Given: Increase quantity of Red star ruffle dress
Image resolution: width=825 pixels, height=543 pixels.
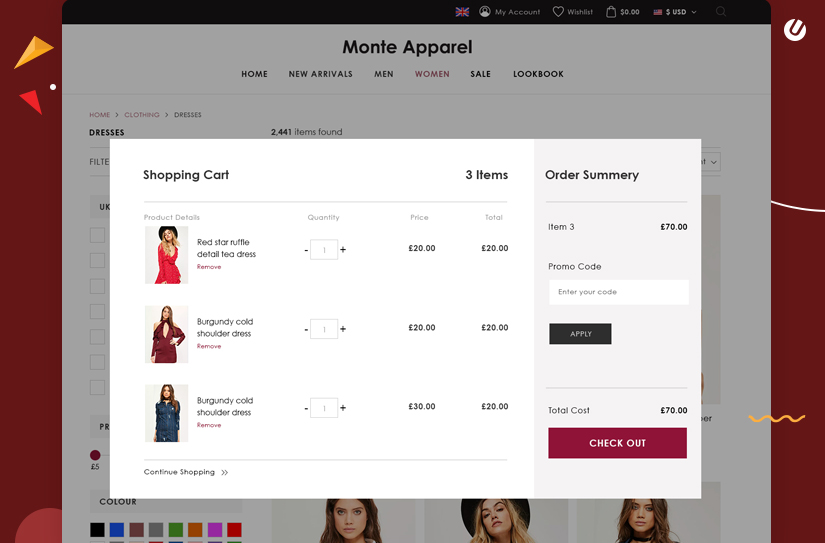Looking at the screenshot, I should (343, 249).
